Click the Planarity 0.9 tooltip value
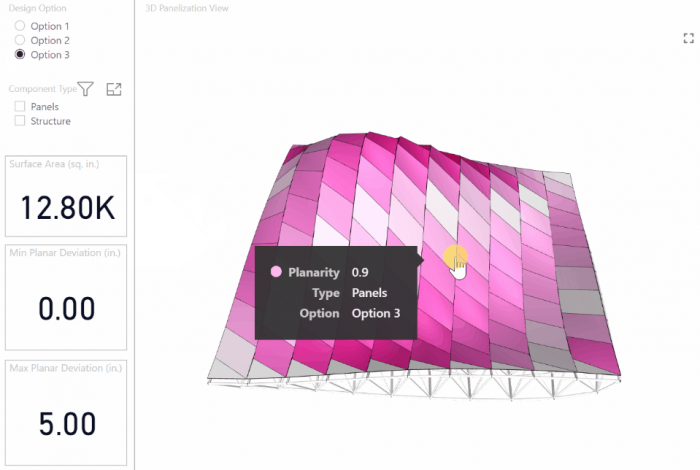This screenshot has height=470, width=700. pos(360,272)
